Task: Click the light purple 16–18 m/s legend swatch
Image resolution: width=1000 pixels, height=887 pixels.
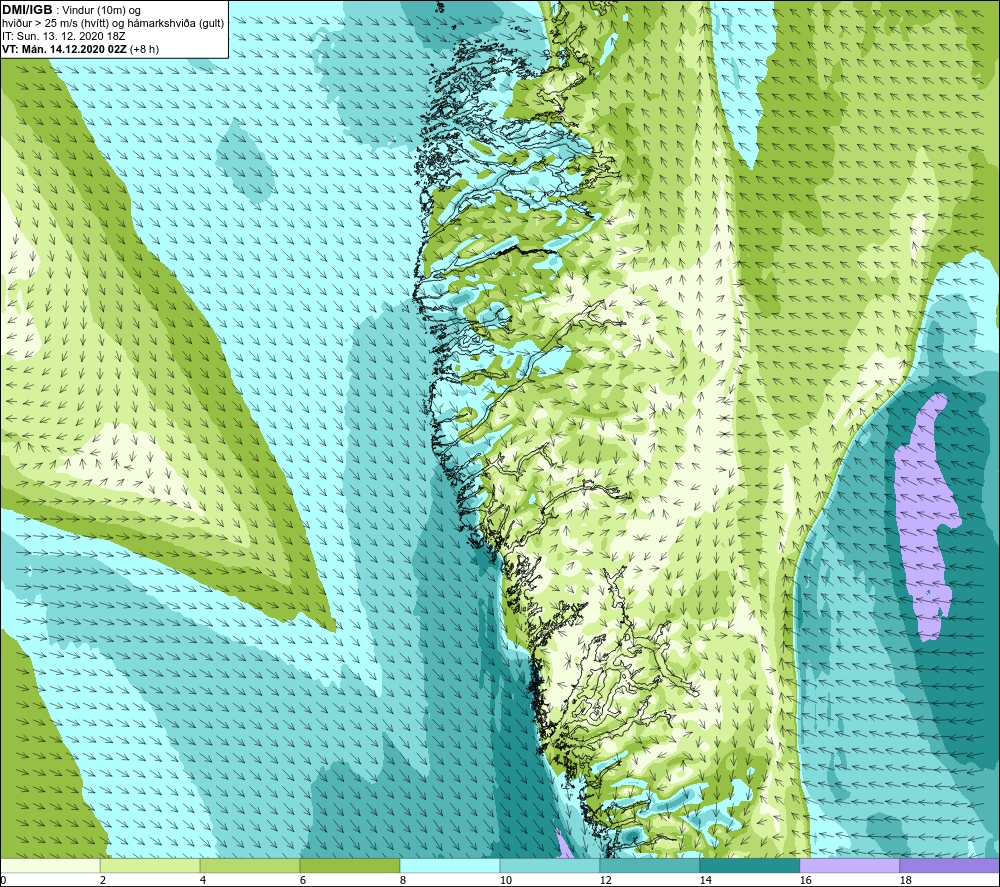Action: click(849, 865)
